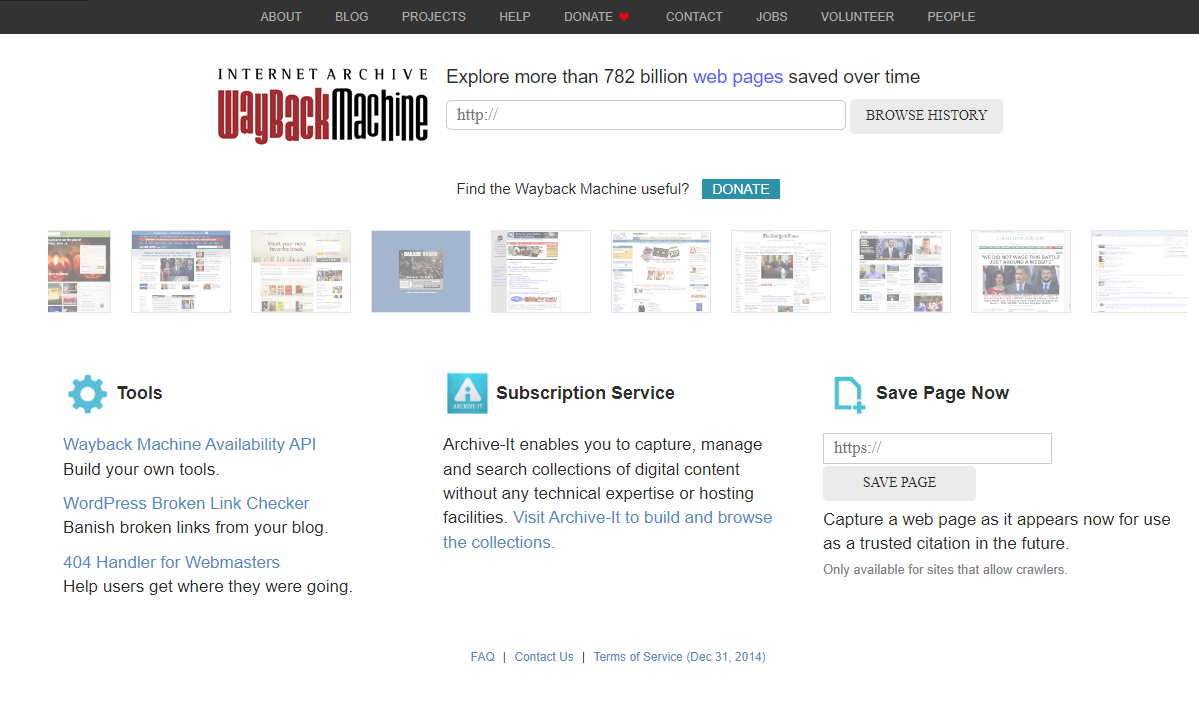
Task: Click the Subscription Service heading
Action: (585, 393)
